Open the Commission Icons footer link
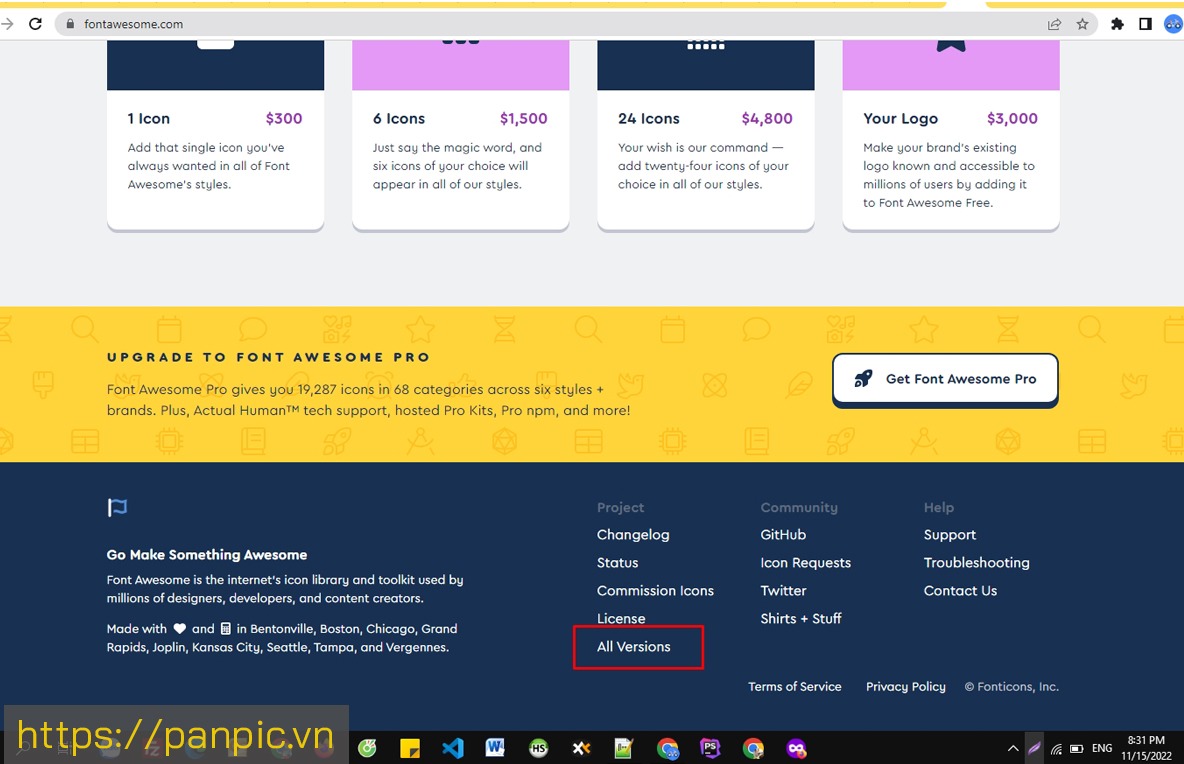The height and width of the screenshot is (764, 1184). tap(655, 590)
